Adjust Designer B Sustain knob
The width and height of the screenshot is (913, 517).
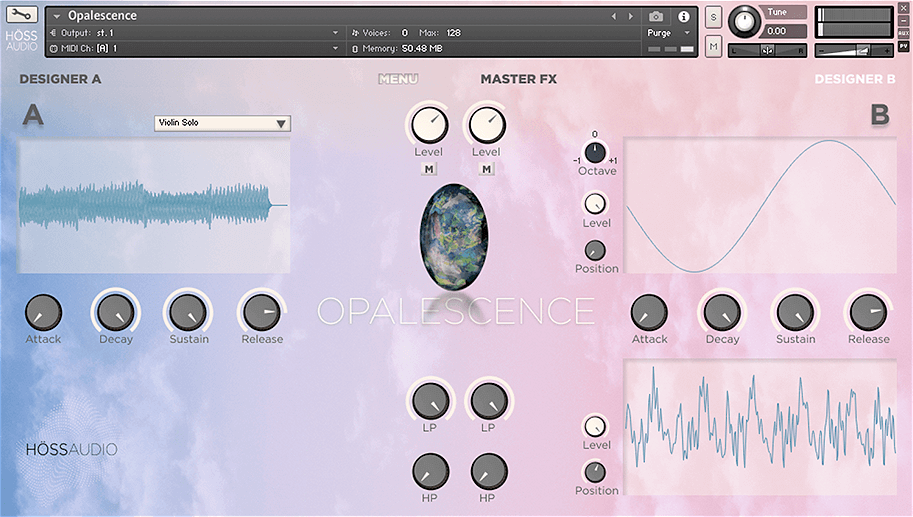(x=795, y=312)
